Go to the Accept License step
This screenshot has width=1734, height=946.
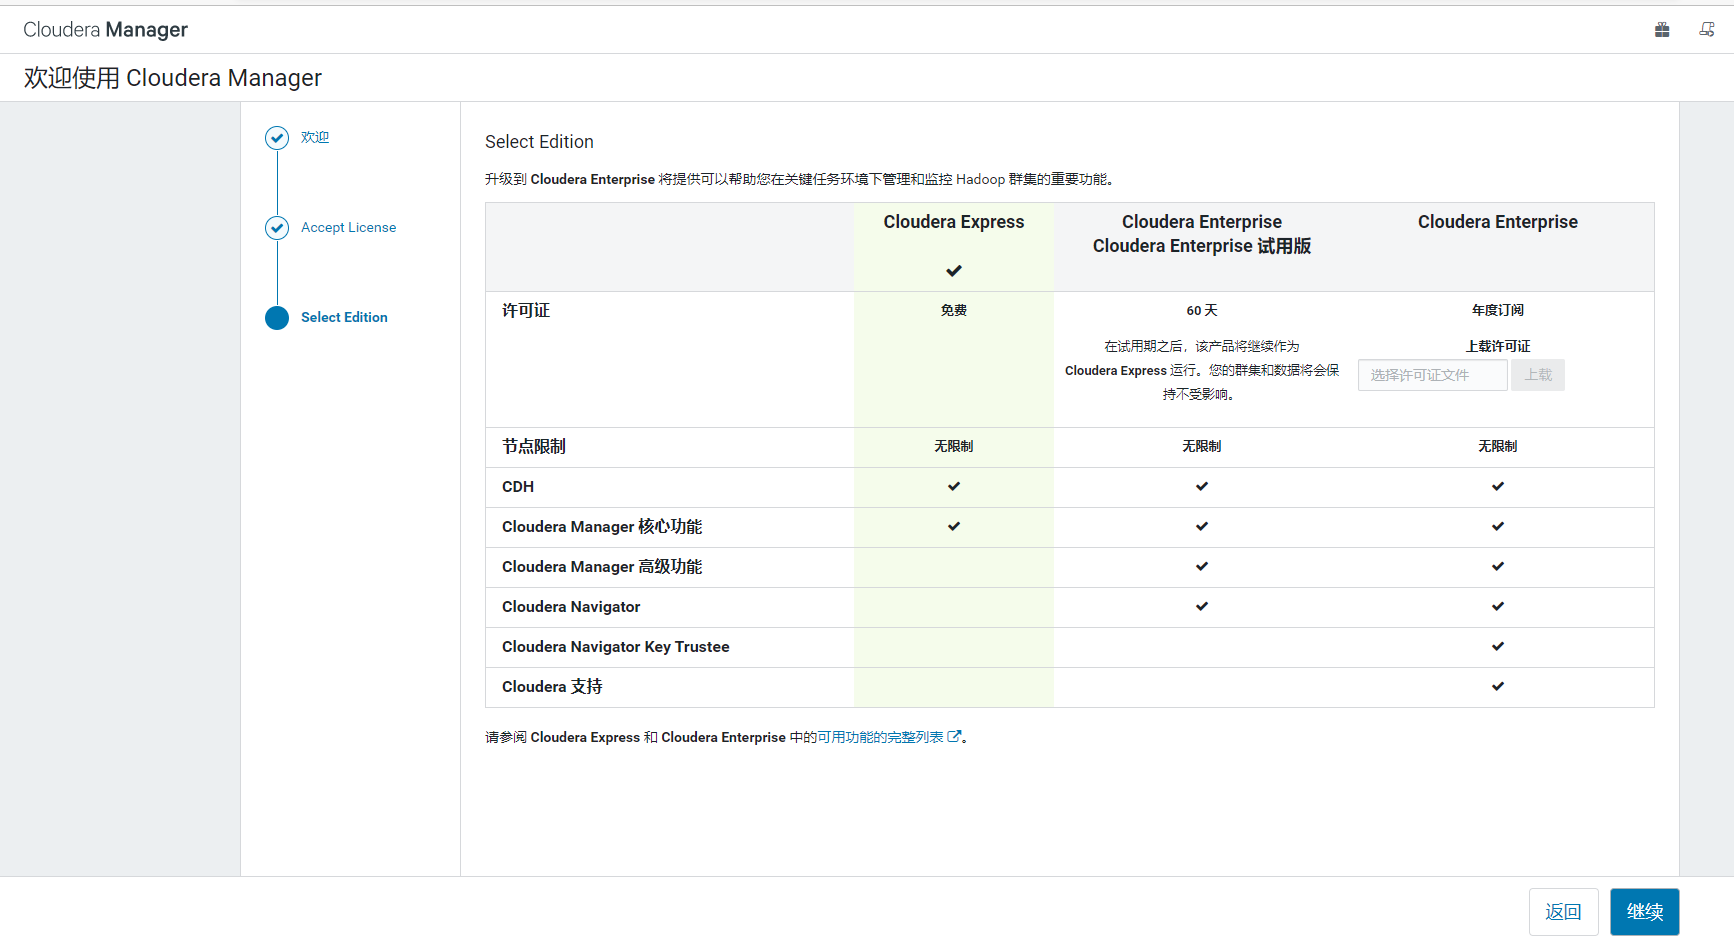pyautogui.click(x=348, y=227)
